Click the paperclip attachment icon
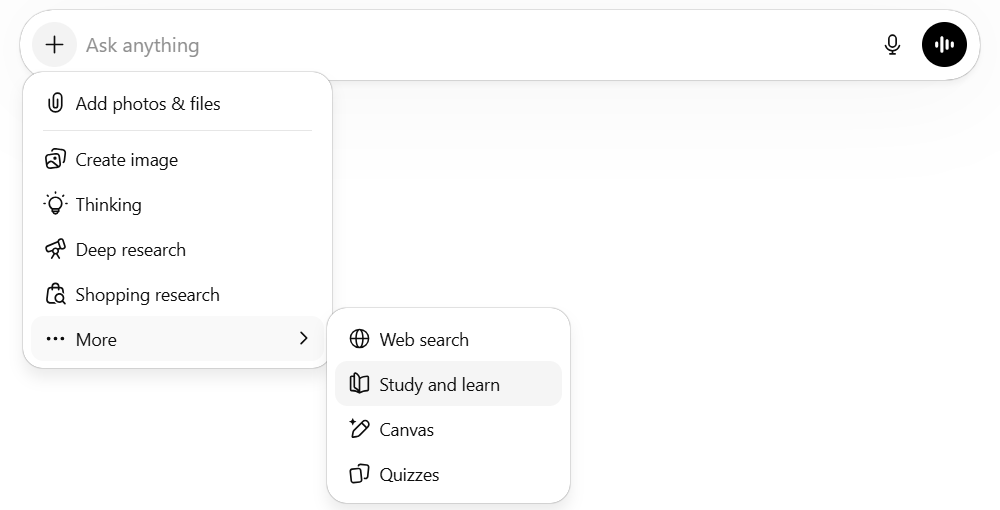Viewport: 1000px width, 510px height. (x=56, y=103)
